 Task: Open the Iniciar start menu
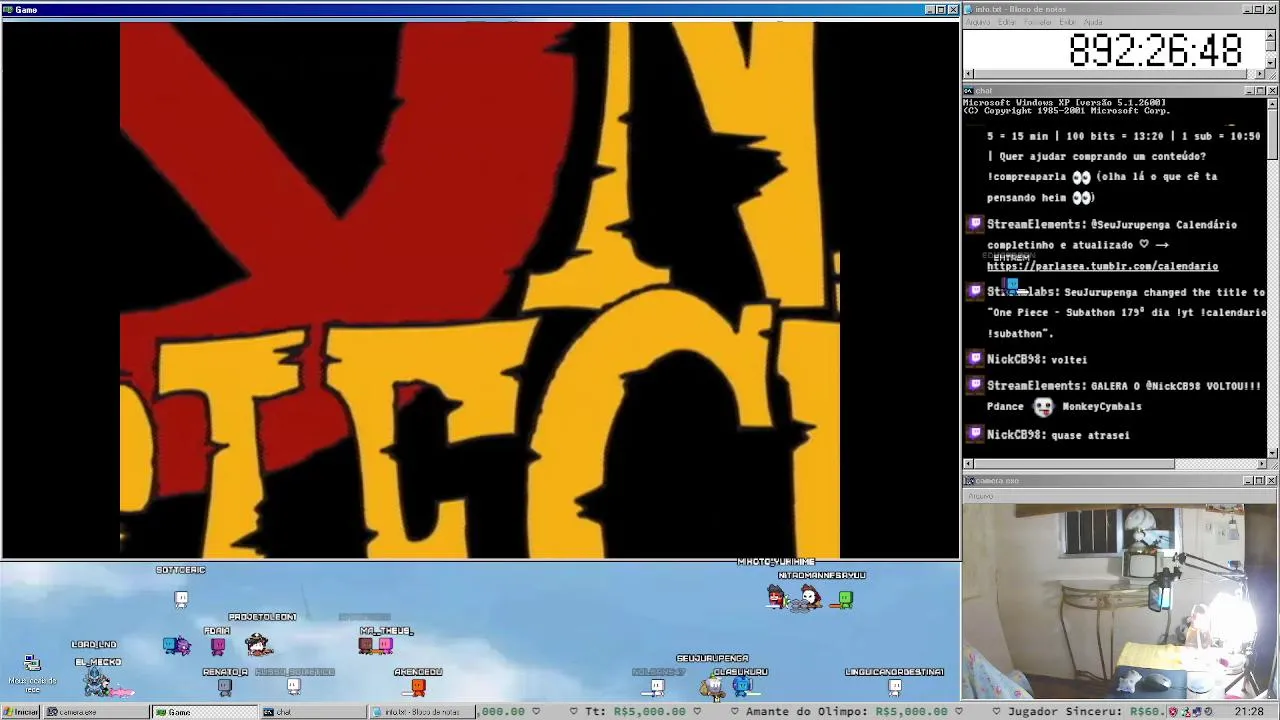21,712
